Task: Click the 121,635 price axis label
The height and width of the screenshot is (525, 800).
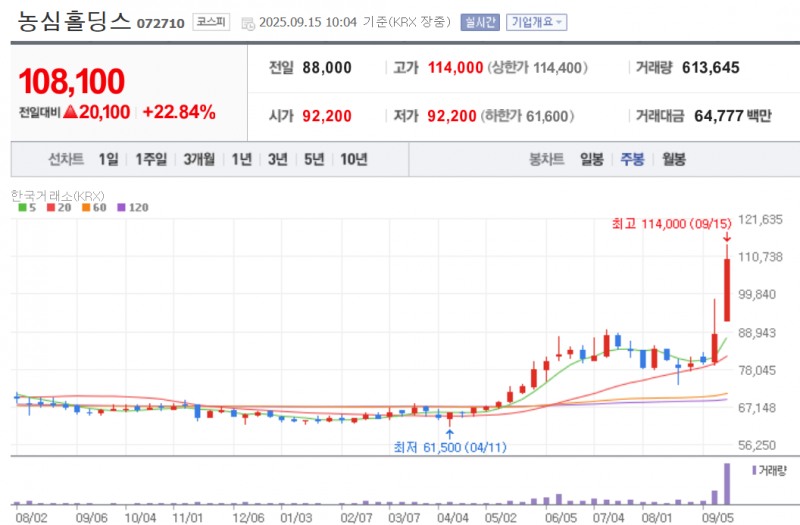Action: pos(760,219)
